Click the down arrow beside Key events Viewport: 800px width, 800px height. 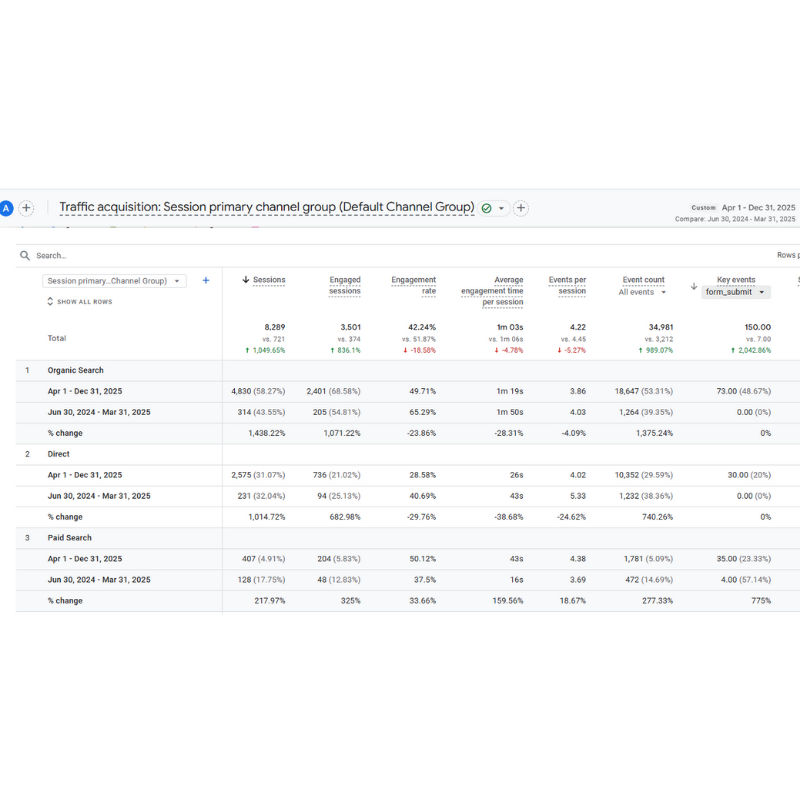pos(694,286)
